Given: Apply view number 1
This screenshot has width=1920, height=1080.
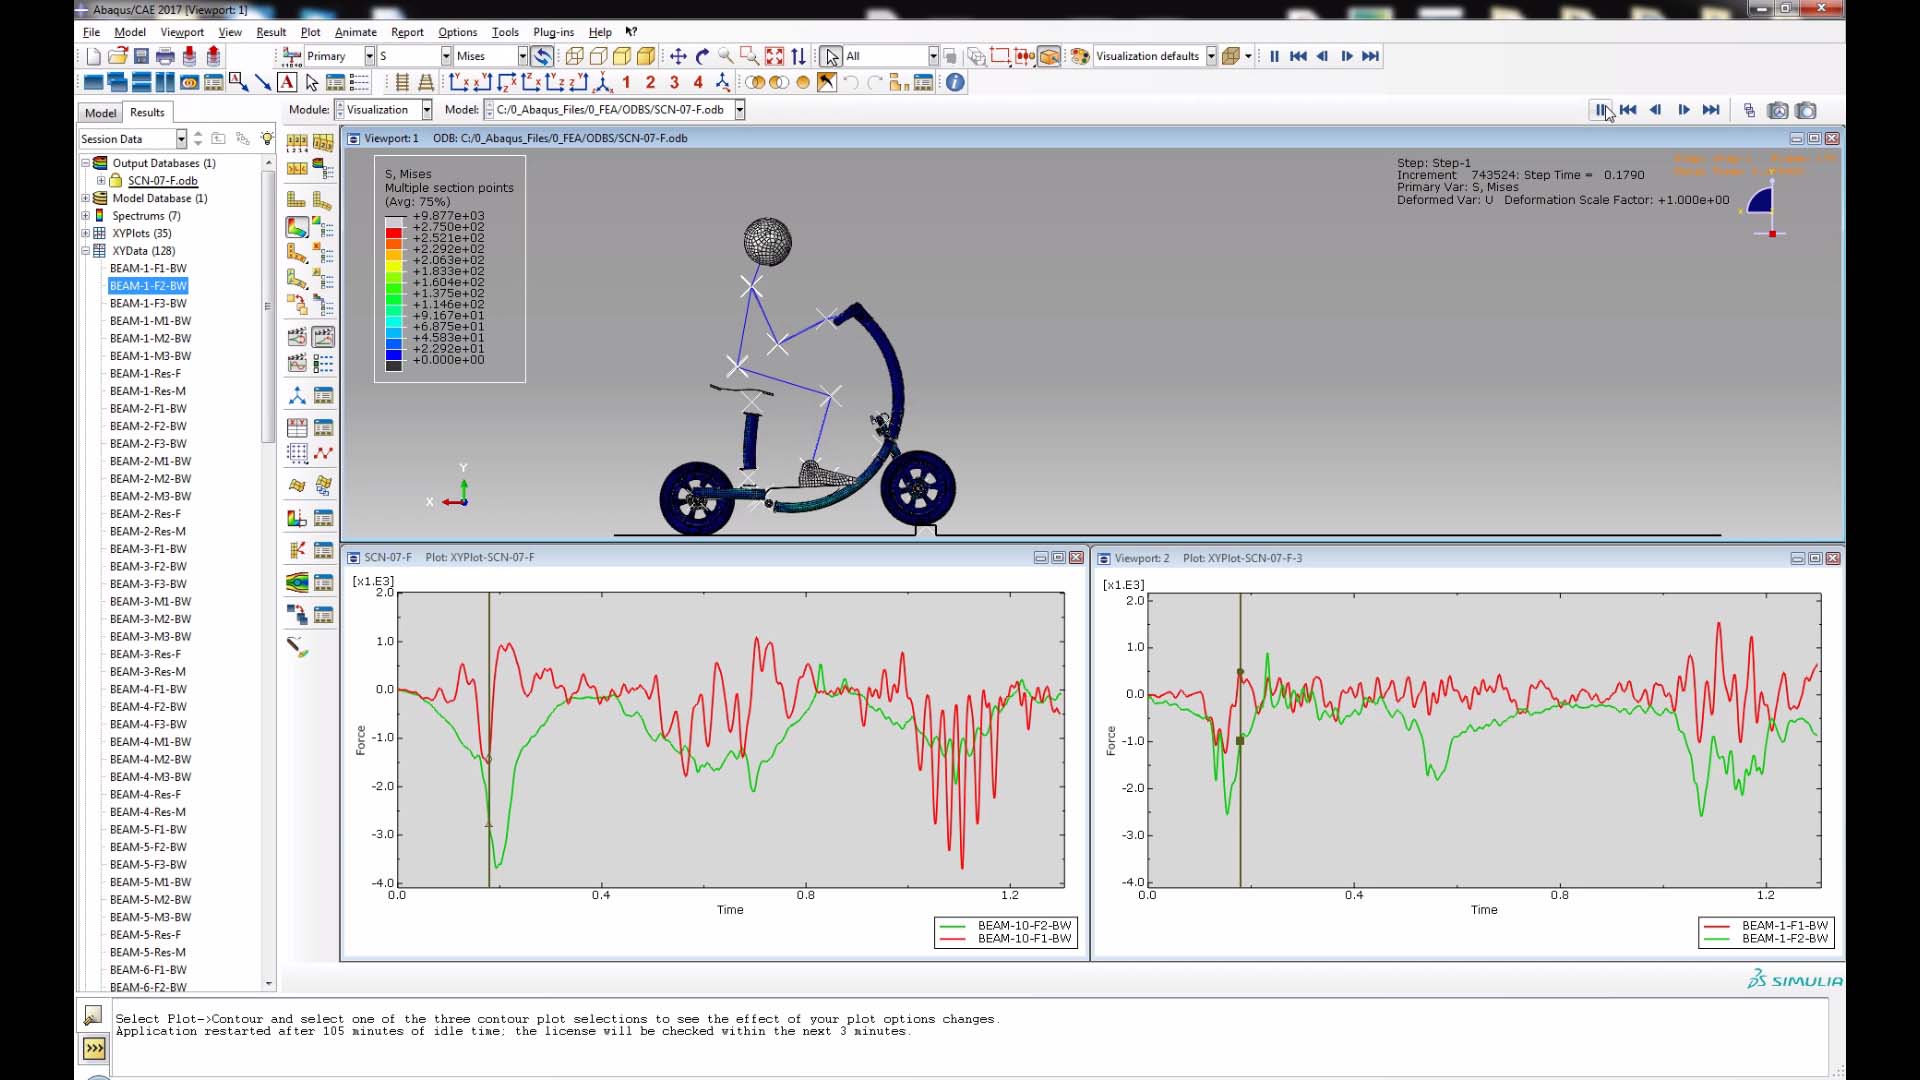Looking at the screenshot, I should pyautogui.click(x=626, y=83).
